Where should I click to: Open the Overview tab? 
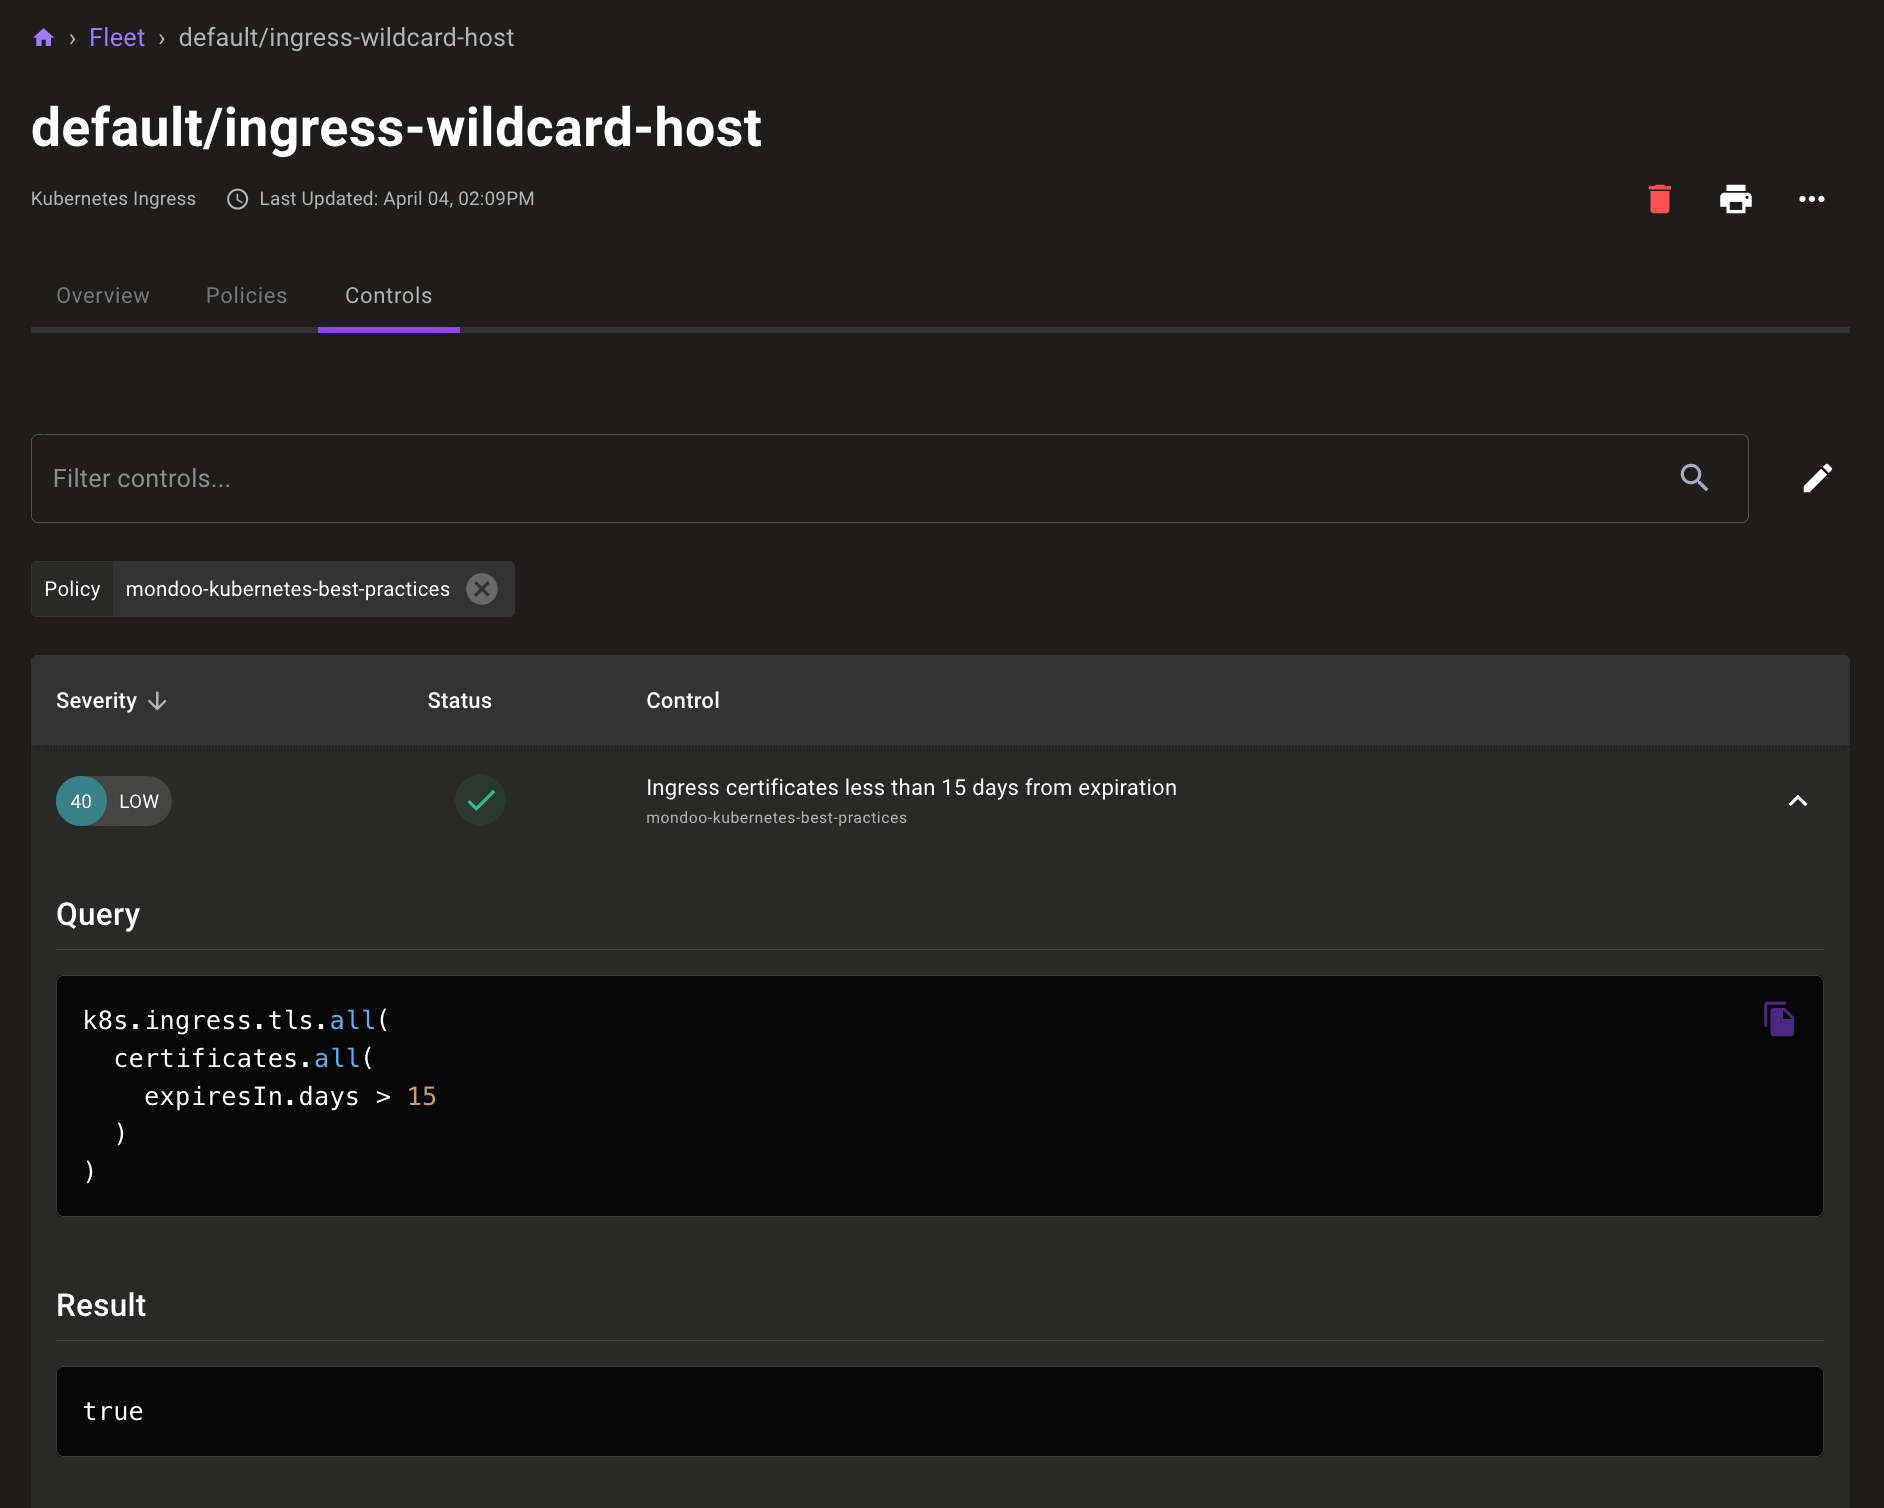click(x=102, y=296)
